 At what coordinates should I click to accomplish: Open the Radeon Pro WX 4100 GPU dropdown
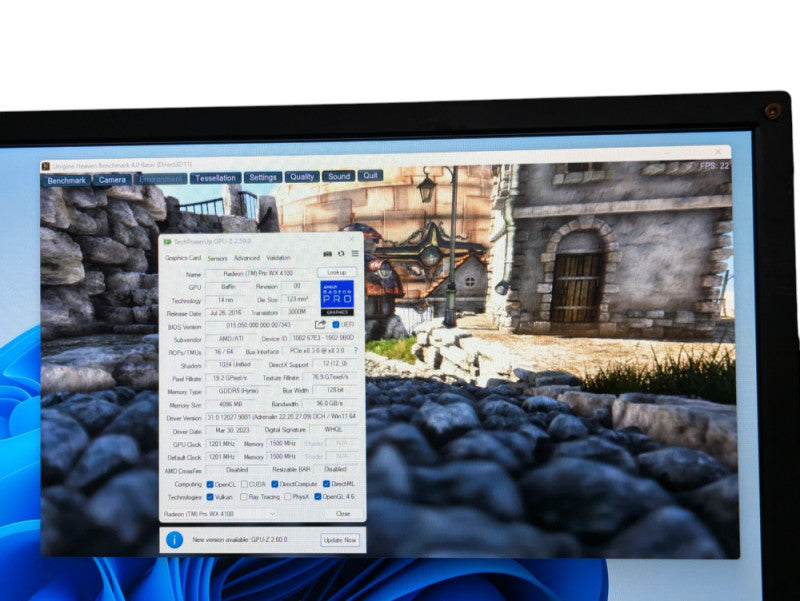tap(220, 514)
